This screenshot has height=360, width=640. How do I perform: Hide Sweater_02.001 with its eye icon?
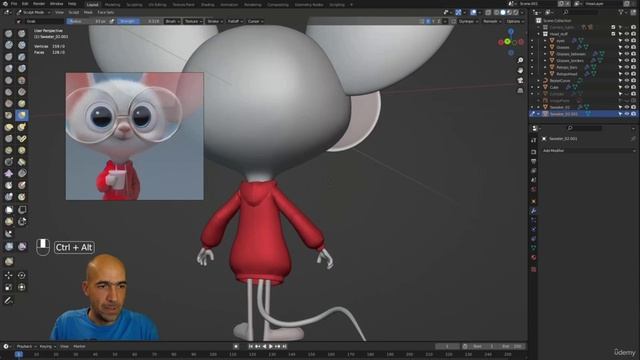tap(627, 114)
